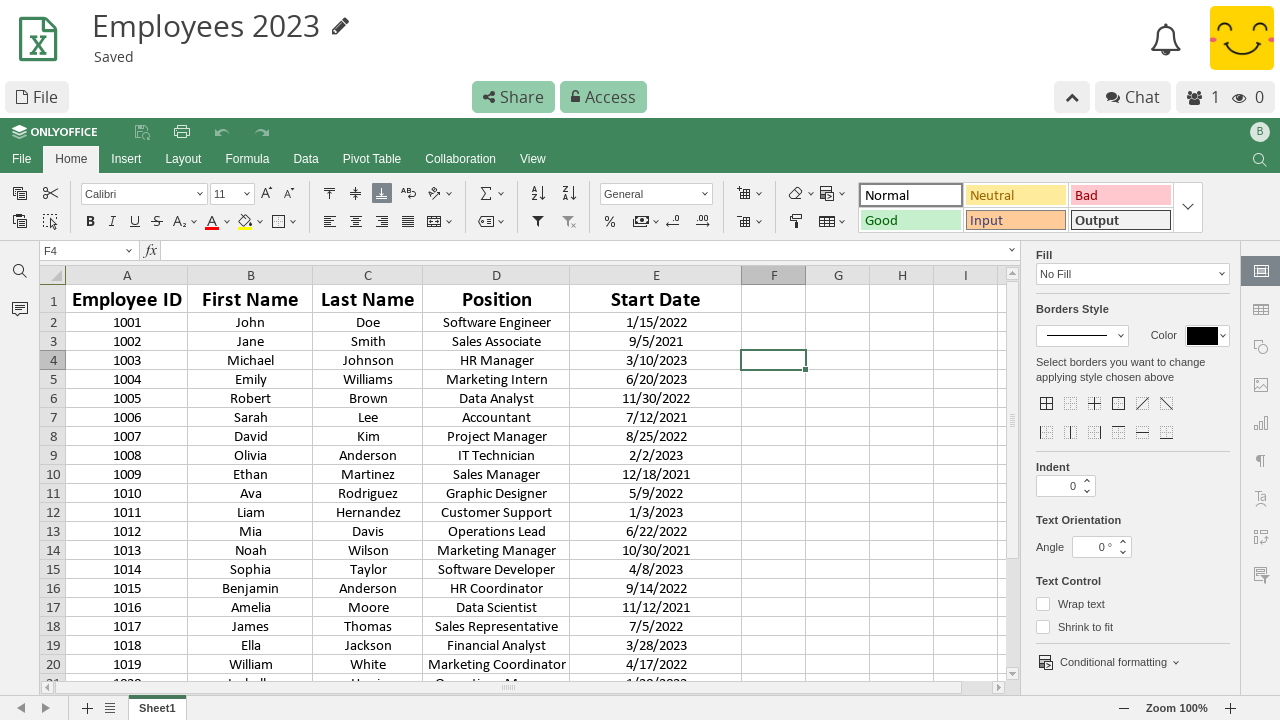Open the Table settings panel icon
Viewport: 1280px width, 720px height.
point(1261,308)
